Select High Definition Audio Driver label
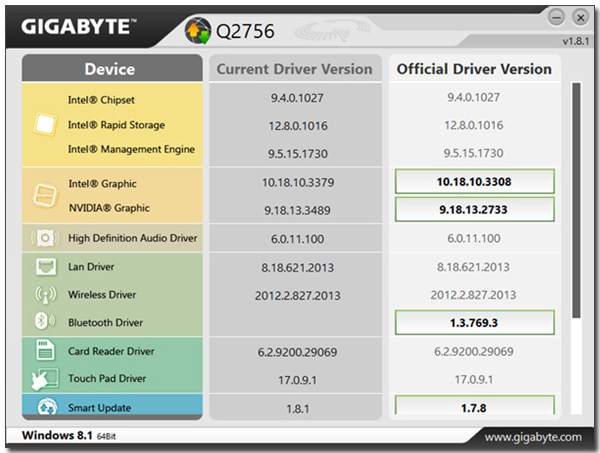 (x=133, y=238)
